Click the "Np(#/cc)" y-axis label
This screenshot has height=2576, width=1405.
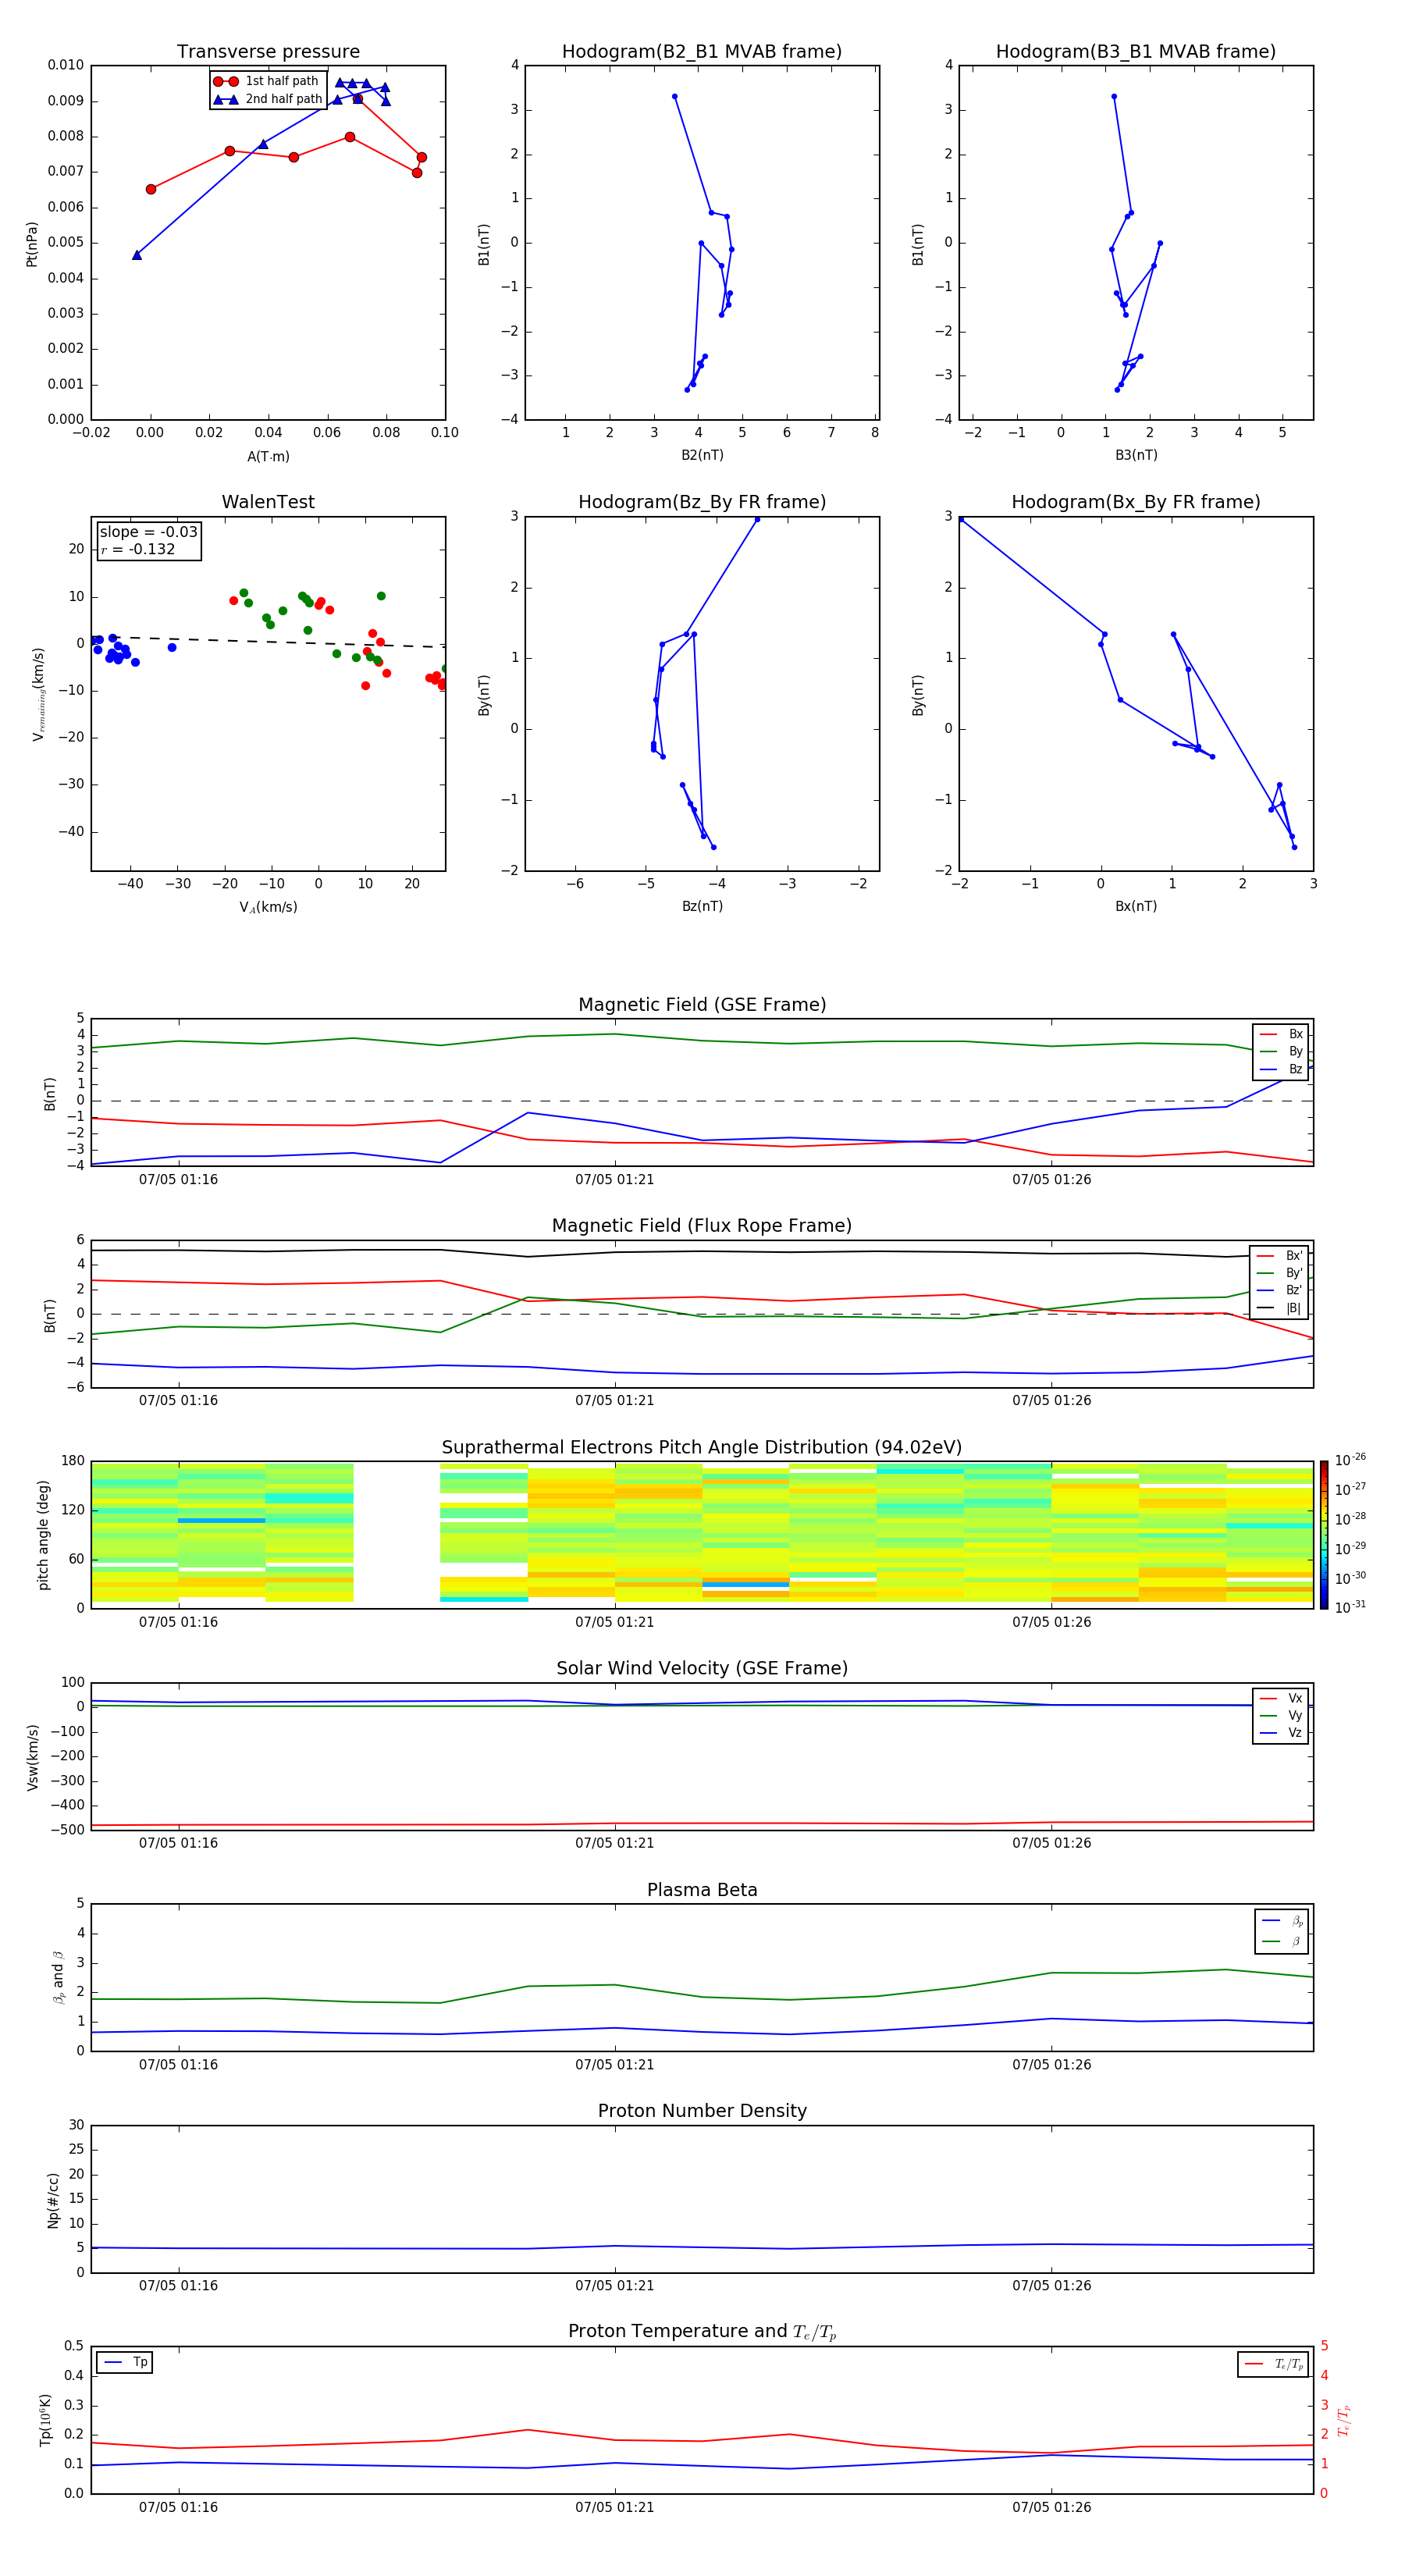pos(53,2200)
